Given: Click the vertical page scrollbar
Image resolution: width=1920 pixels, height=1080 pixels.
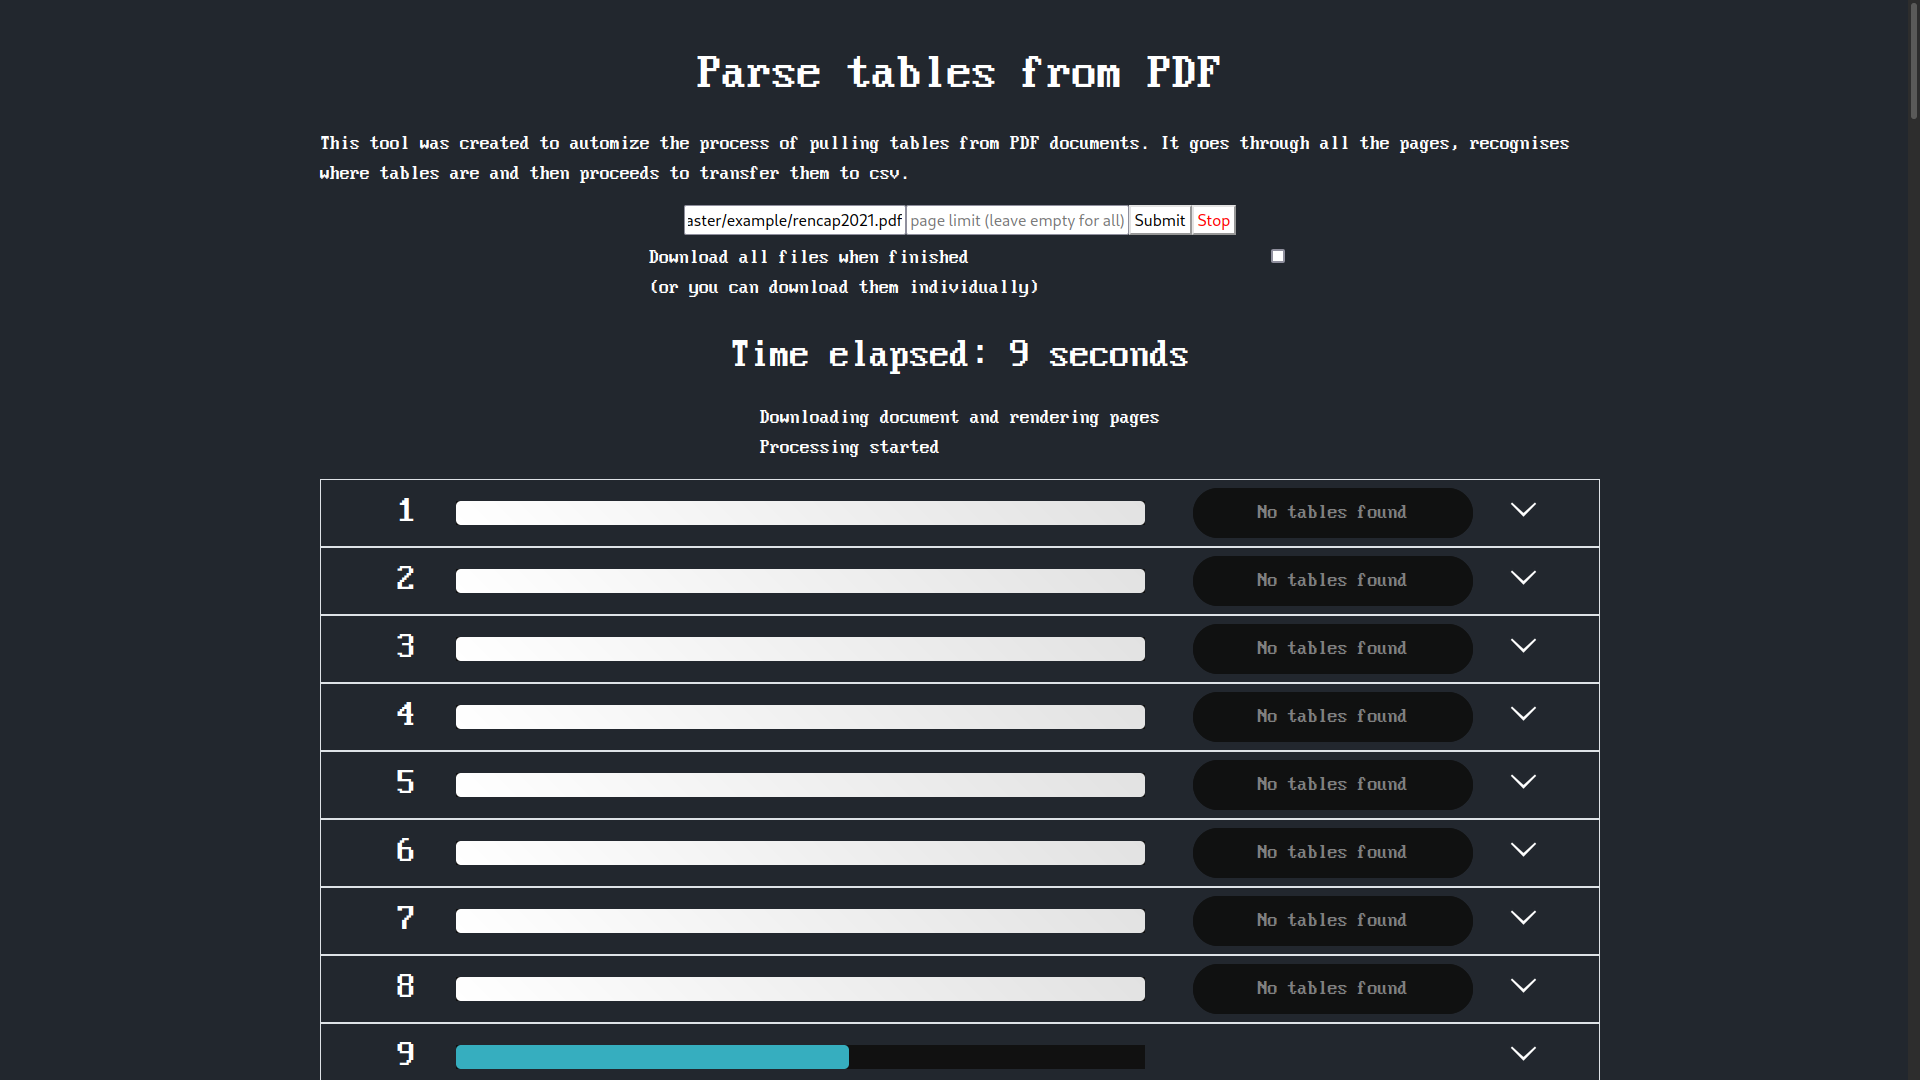Looking at the screenshot, I should (x=1913, y=60).
